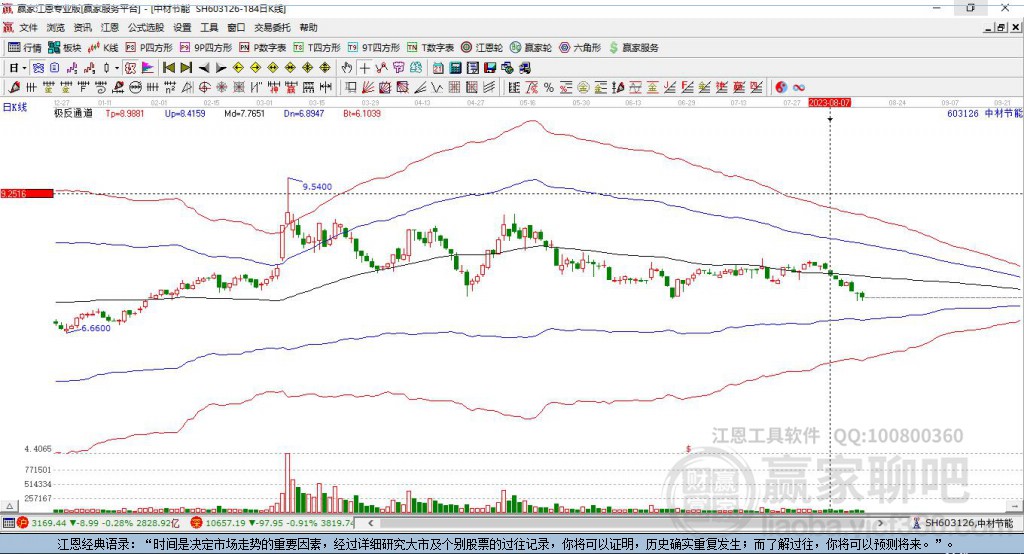Open the 9P四方形 tool
Viewport: 1024px width, 554px height.
click(x=206, y=48)
